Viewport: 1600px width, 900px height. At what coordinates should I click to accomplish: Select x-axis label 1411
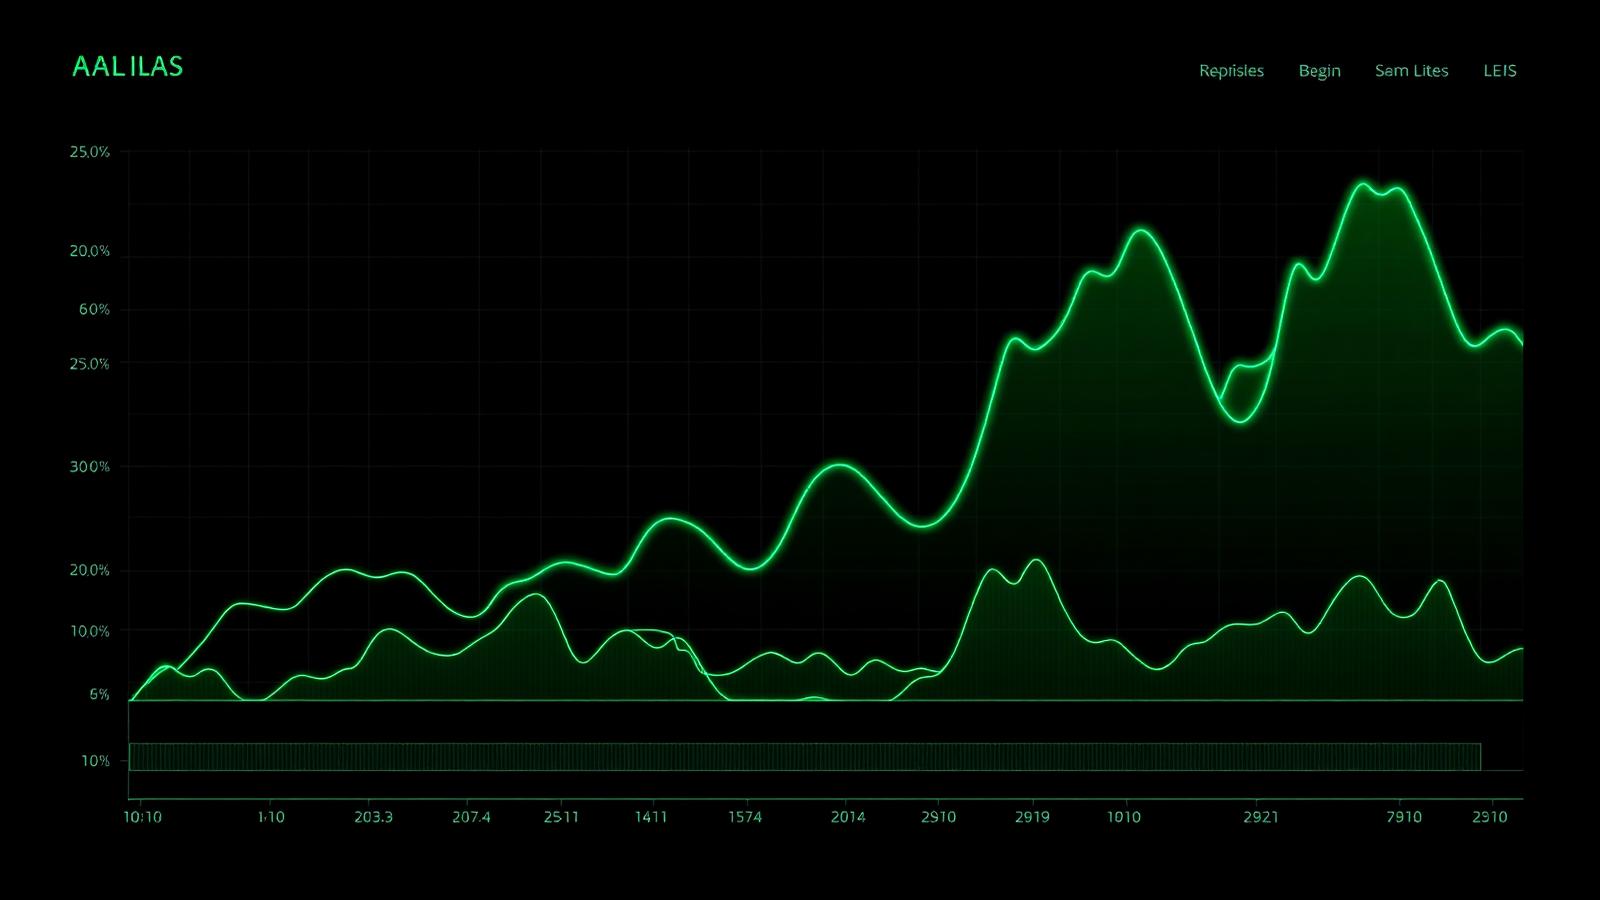651,817
